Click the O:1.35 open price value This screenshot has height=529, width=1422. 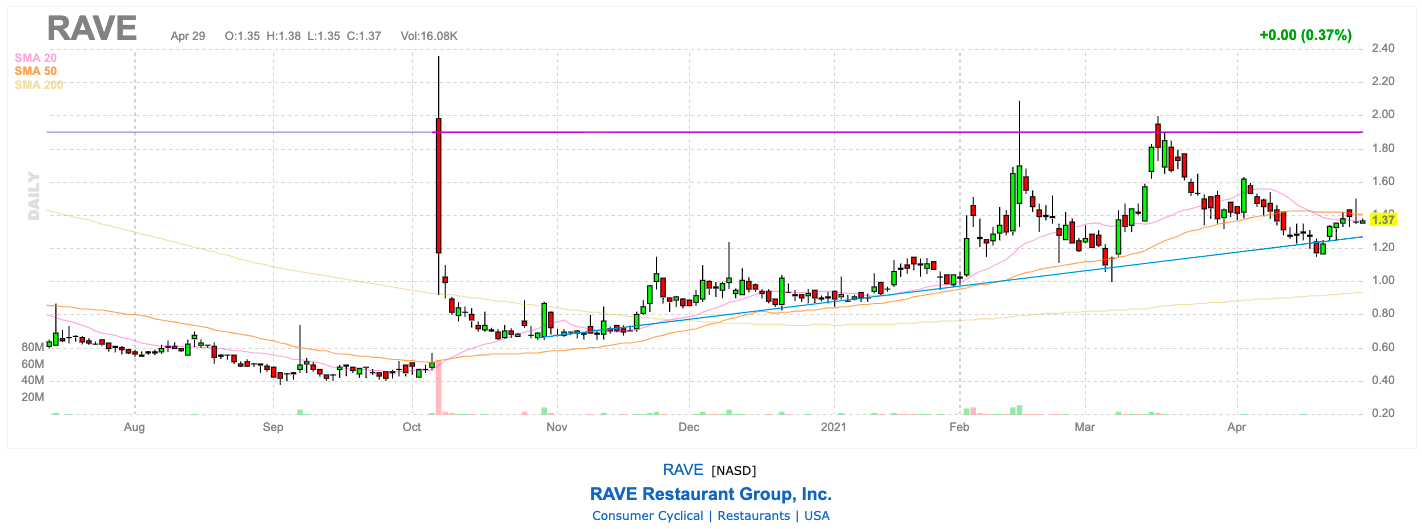point(242,36)
